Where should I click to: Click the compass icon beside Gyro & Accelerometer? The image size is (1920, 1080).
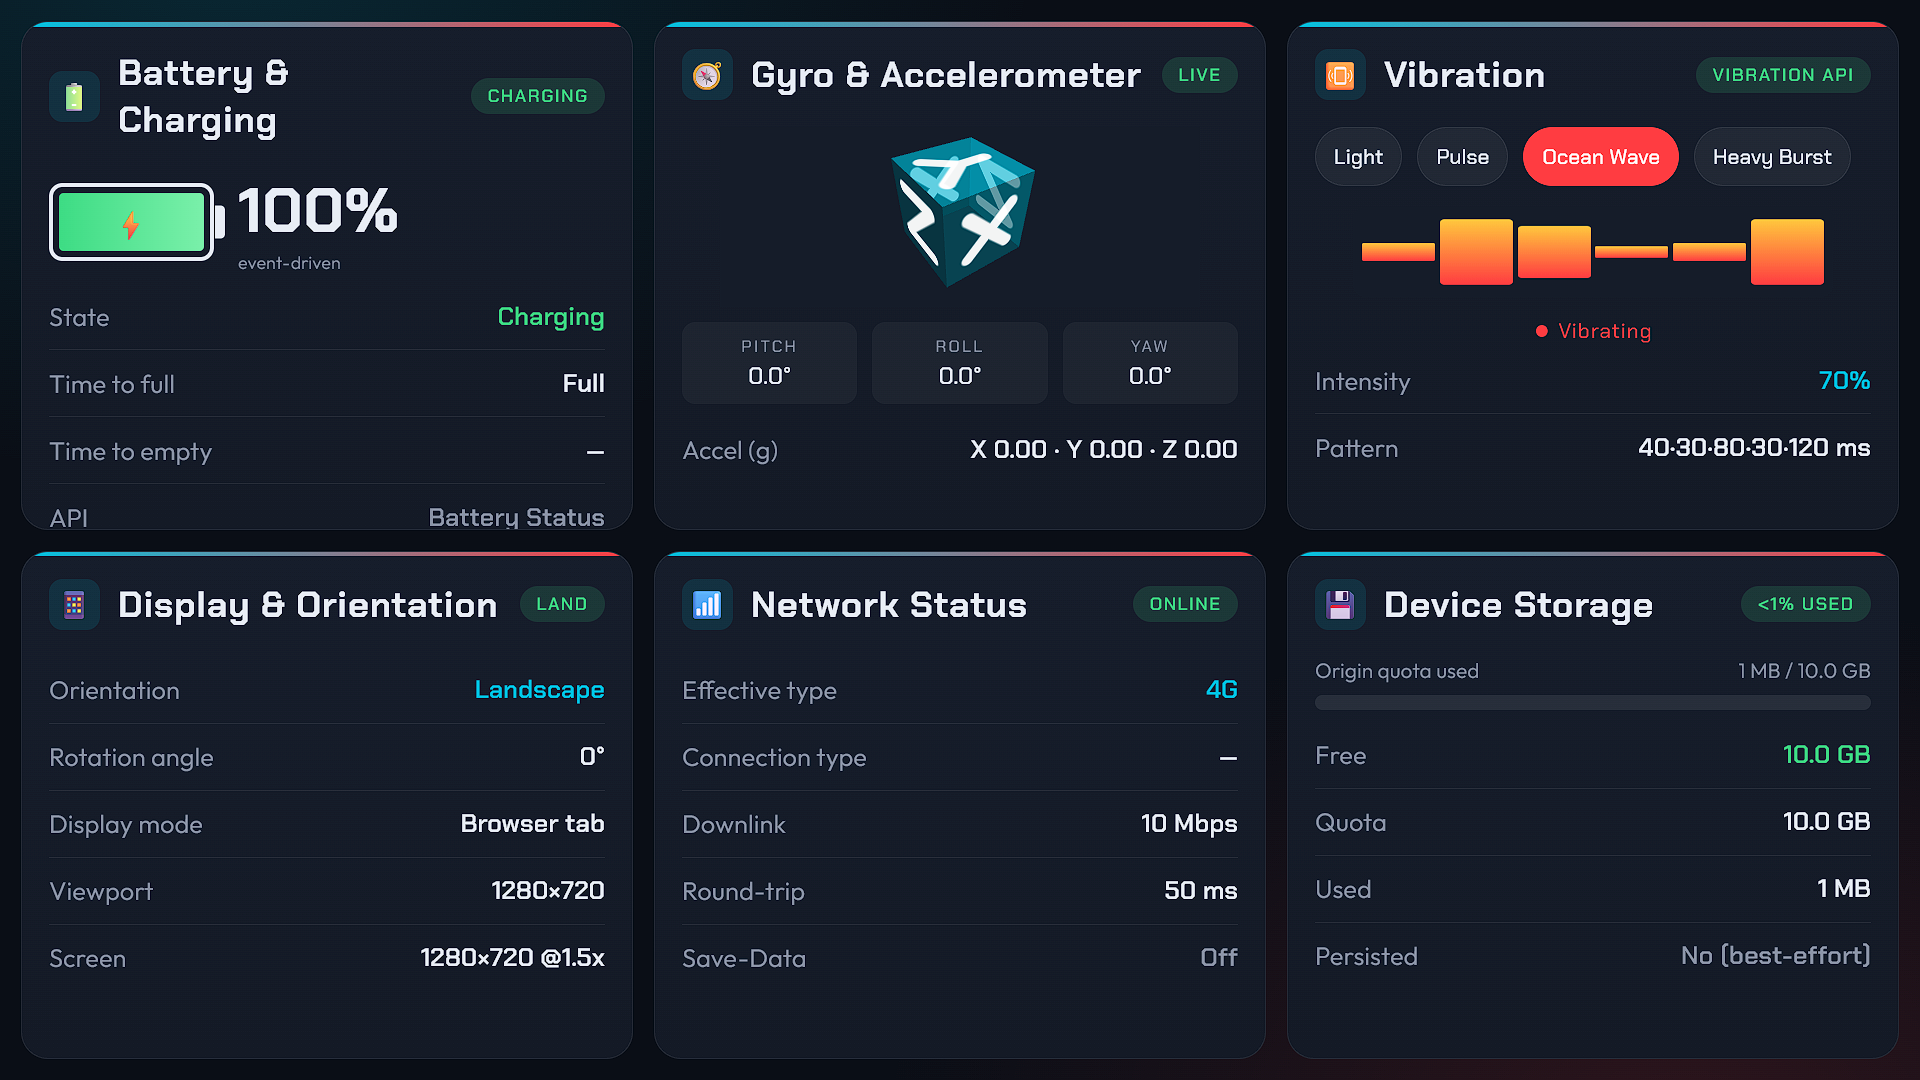707,75
